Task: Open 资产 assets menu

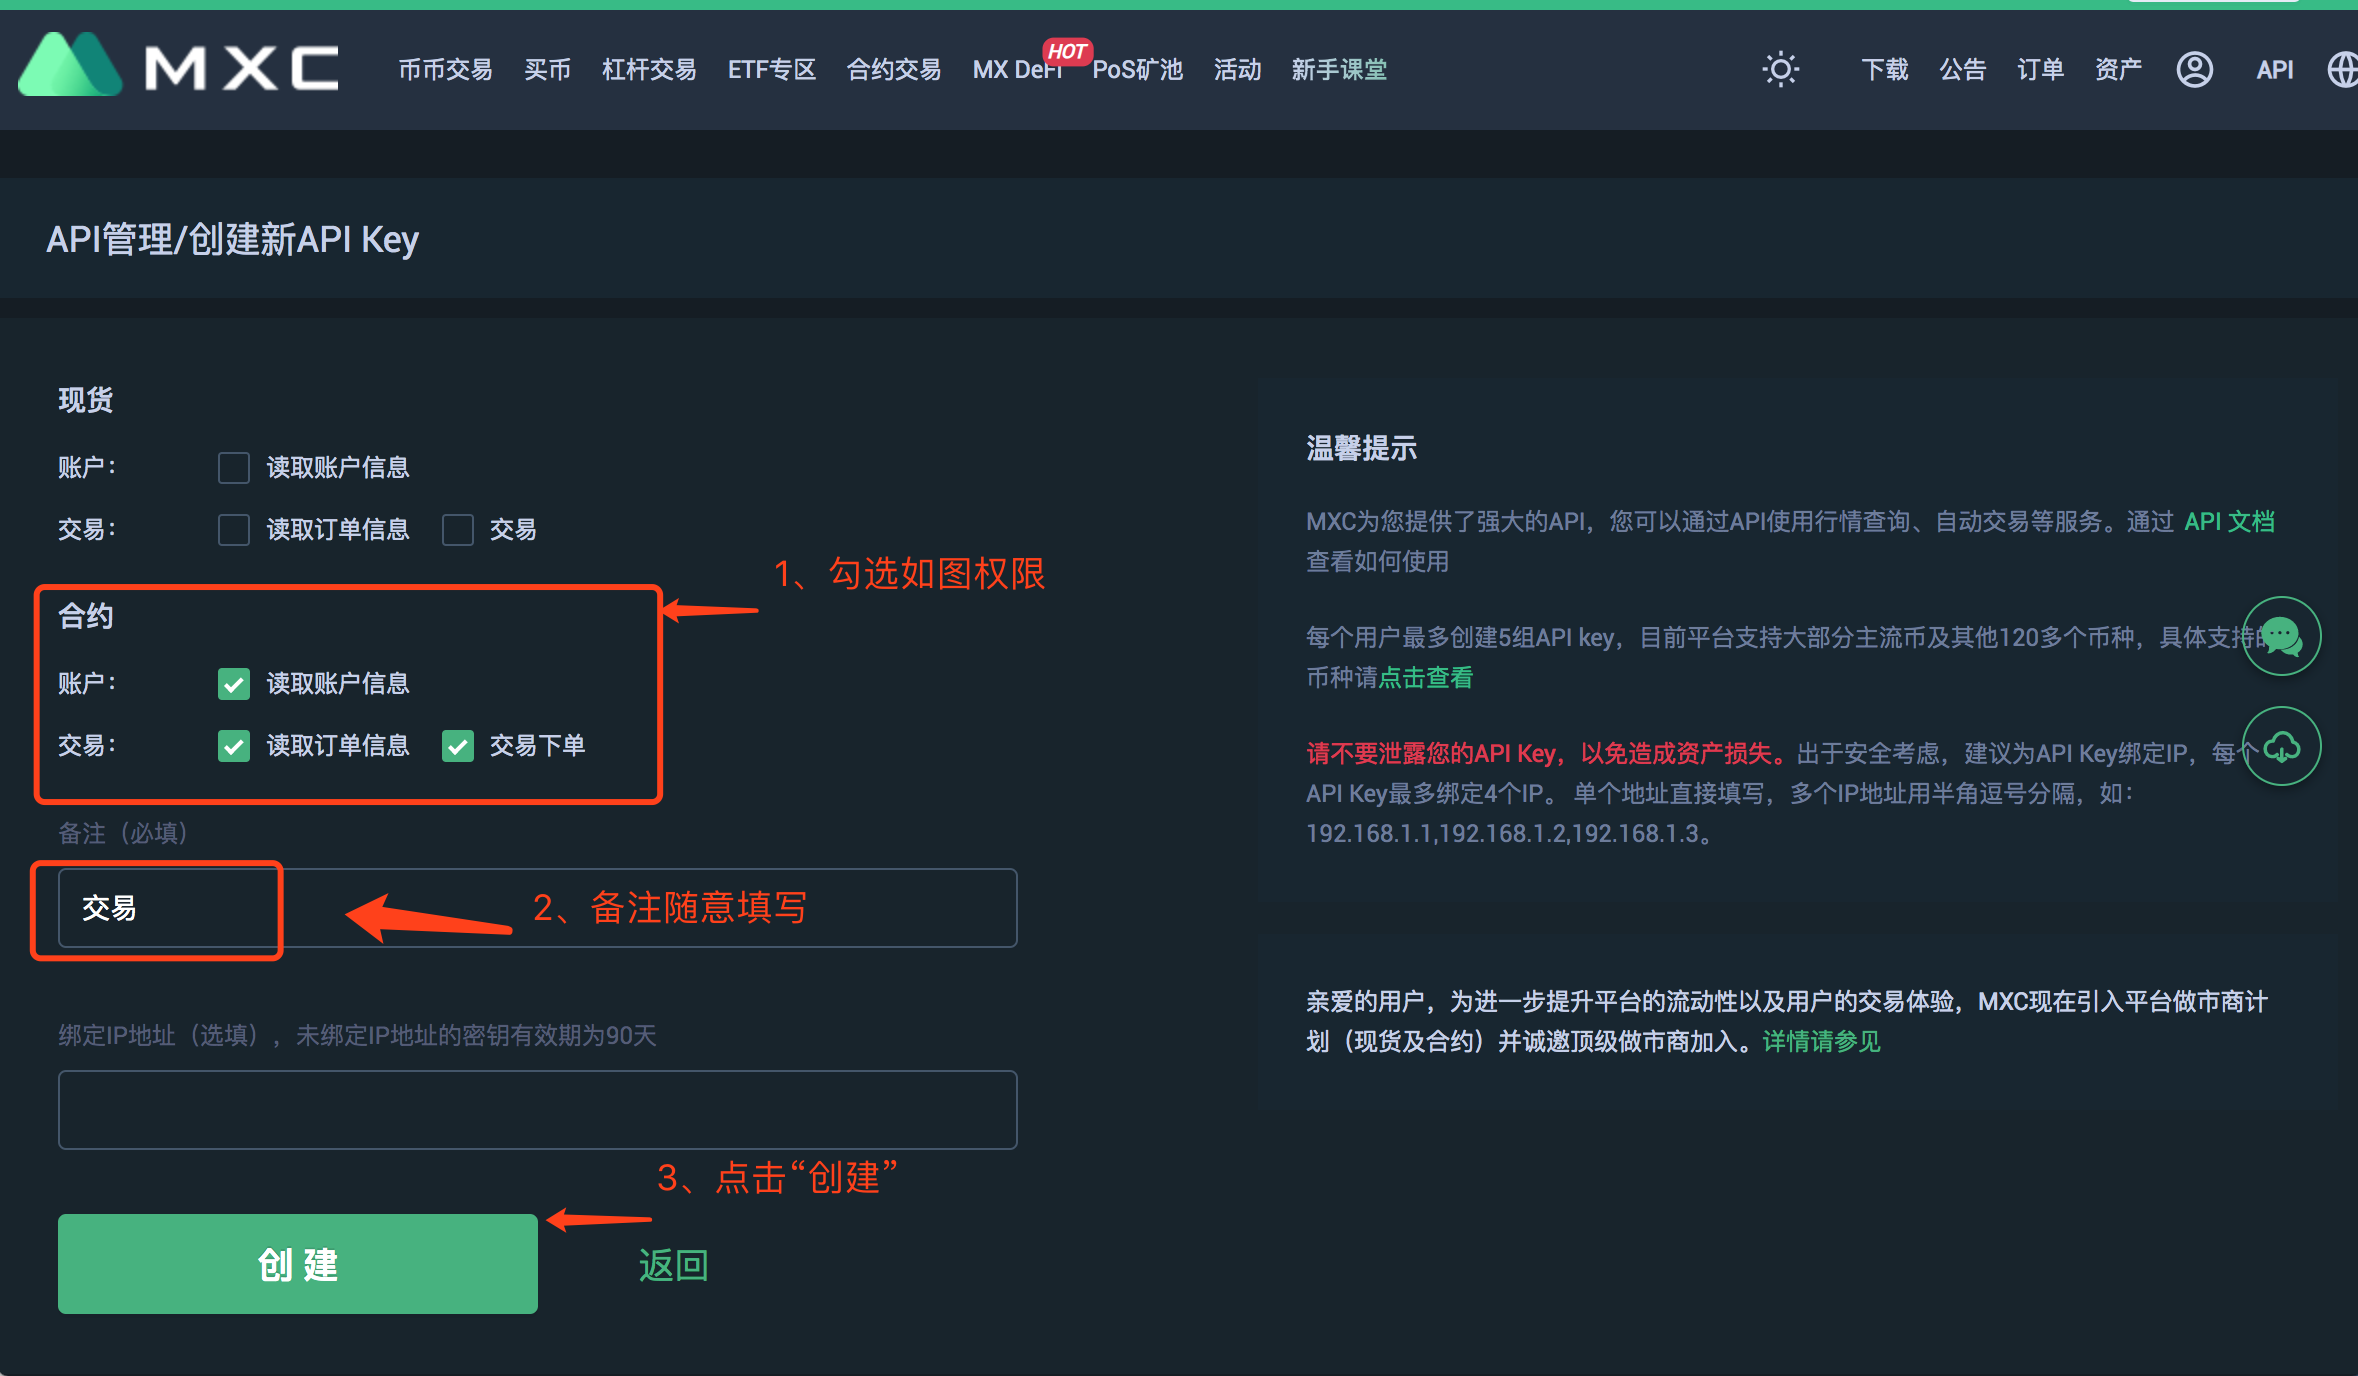Action: click(x=2118, y=69)
